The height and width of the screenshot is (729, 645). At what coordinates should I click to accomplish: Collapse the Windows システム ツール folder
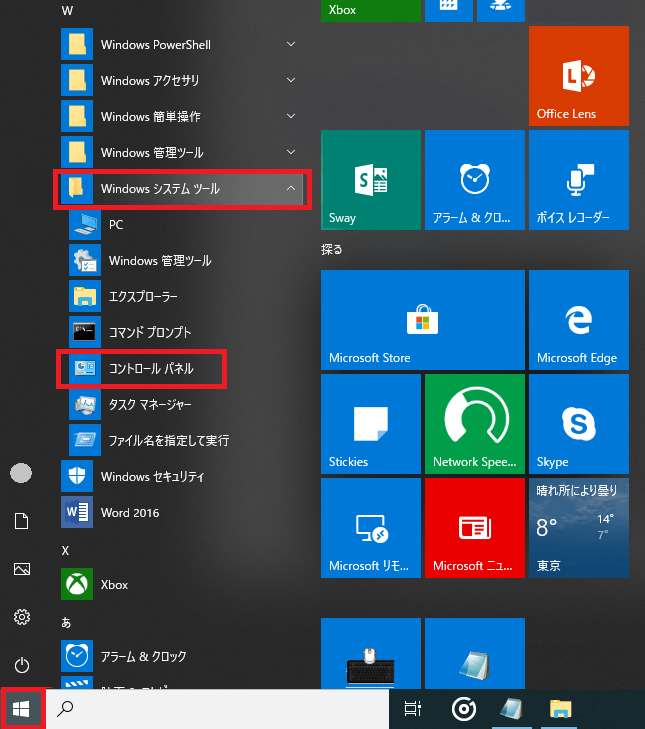pyautogui.click(x=182, y=189)
